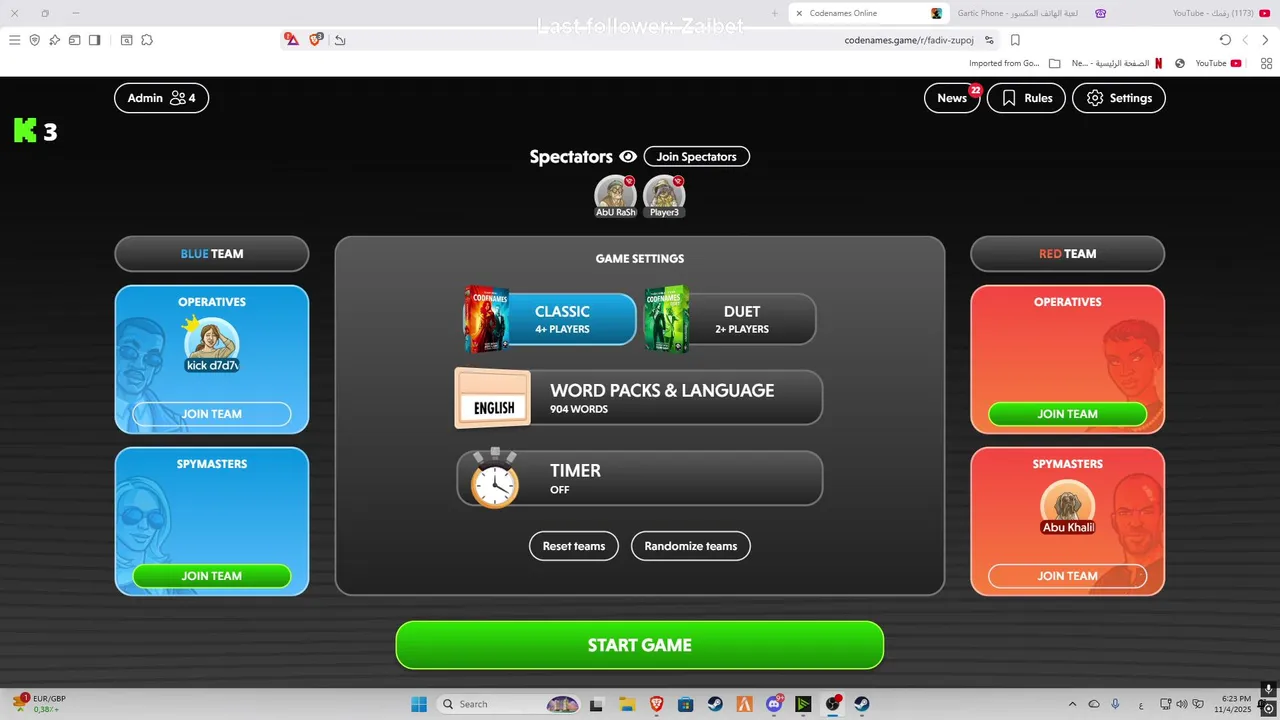This screenshot has width=1280, height=720.
Task: Open Imported from Go... bookmarks folder
Action: pos(1014,63)
